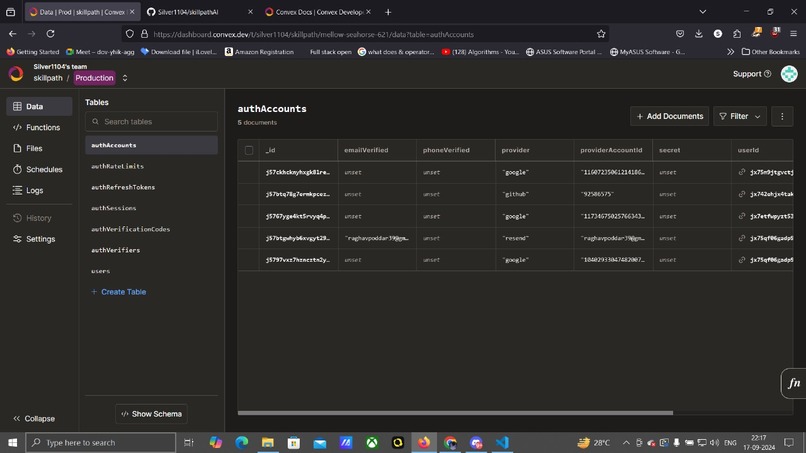
Task: Open Visual Studio Code from the taskbar
Action: [502, 442]
